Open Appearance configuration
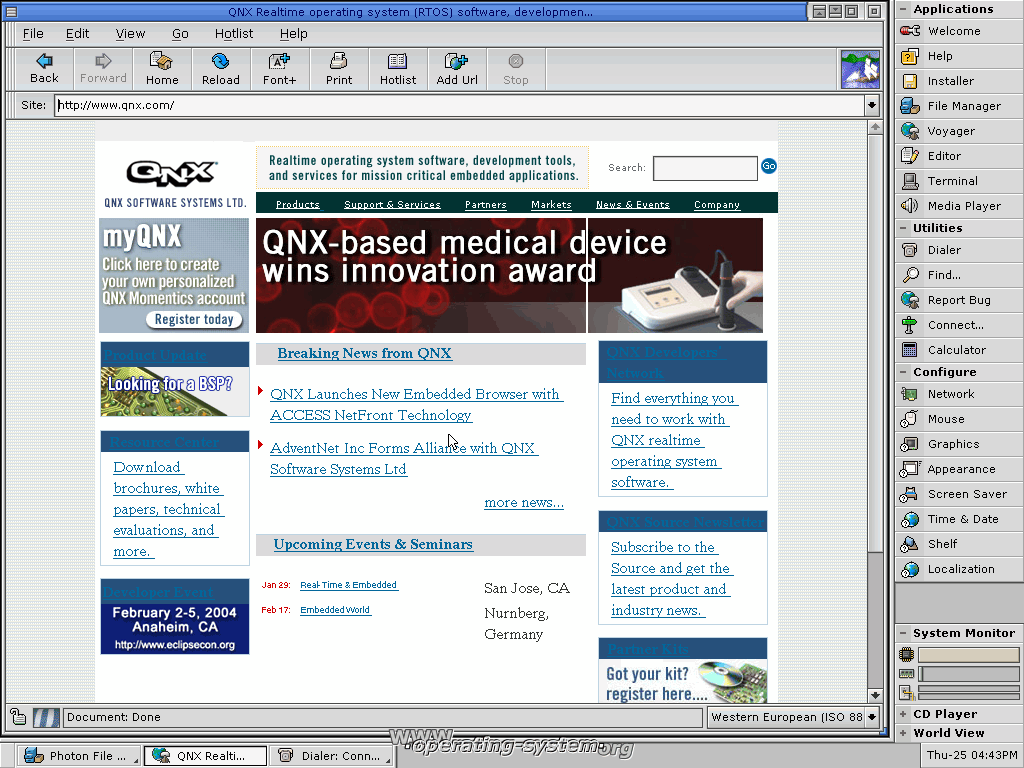The height and width of the screenshot is (768, 1024). point(959,469)
